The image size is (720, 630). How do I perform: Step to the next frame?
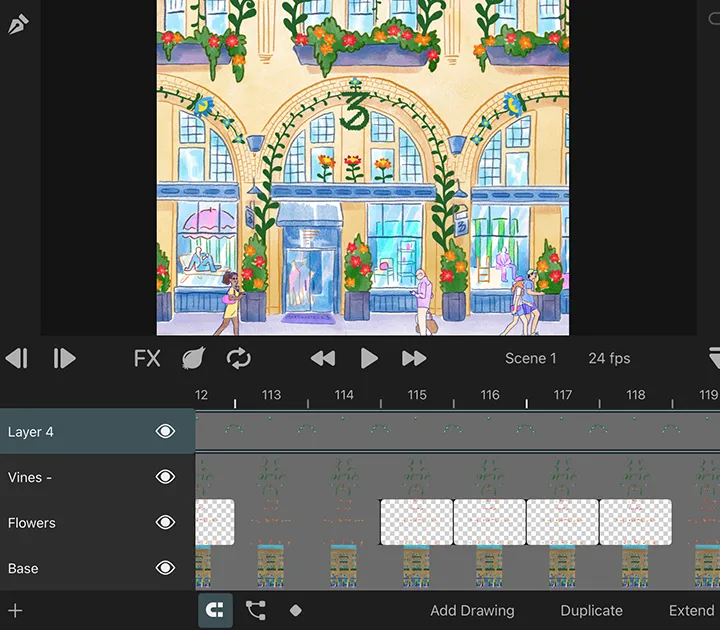[x=64, y=358]
